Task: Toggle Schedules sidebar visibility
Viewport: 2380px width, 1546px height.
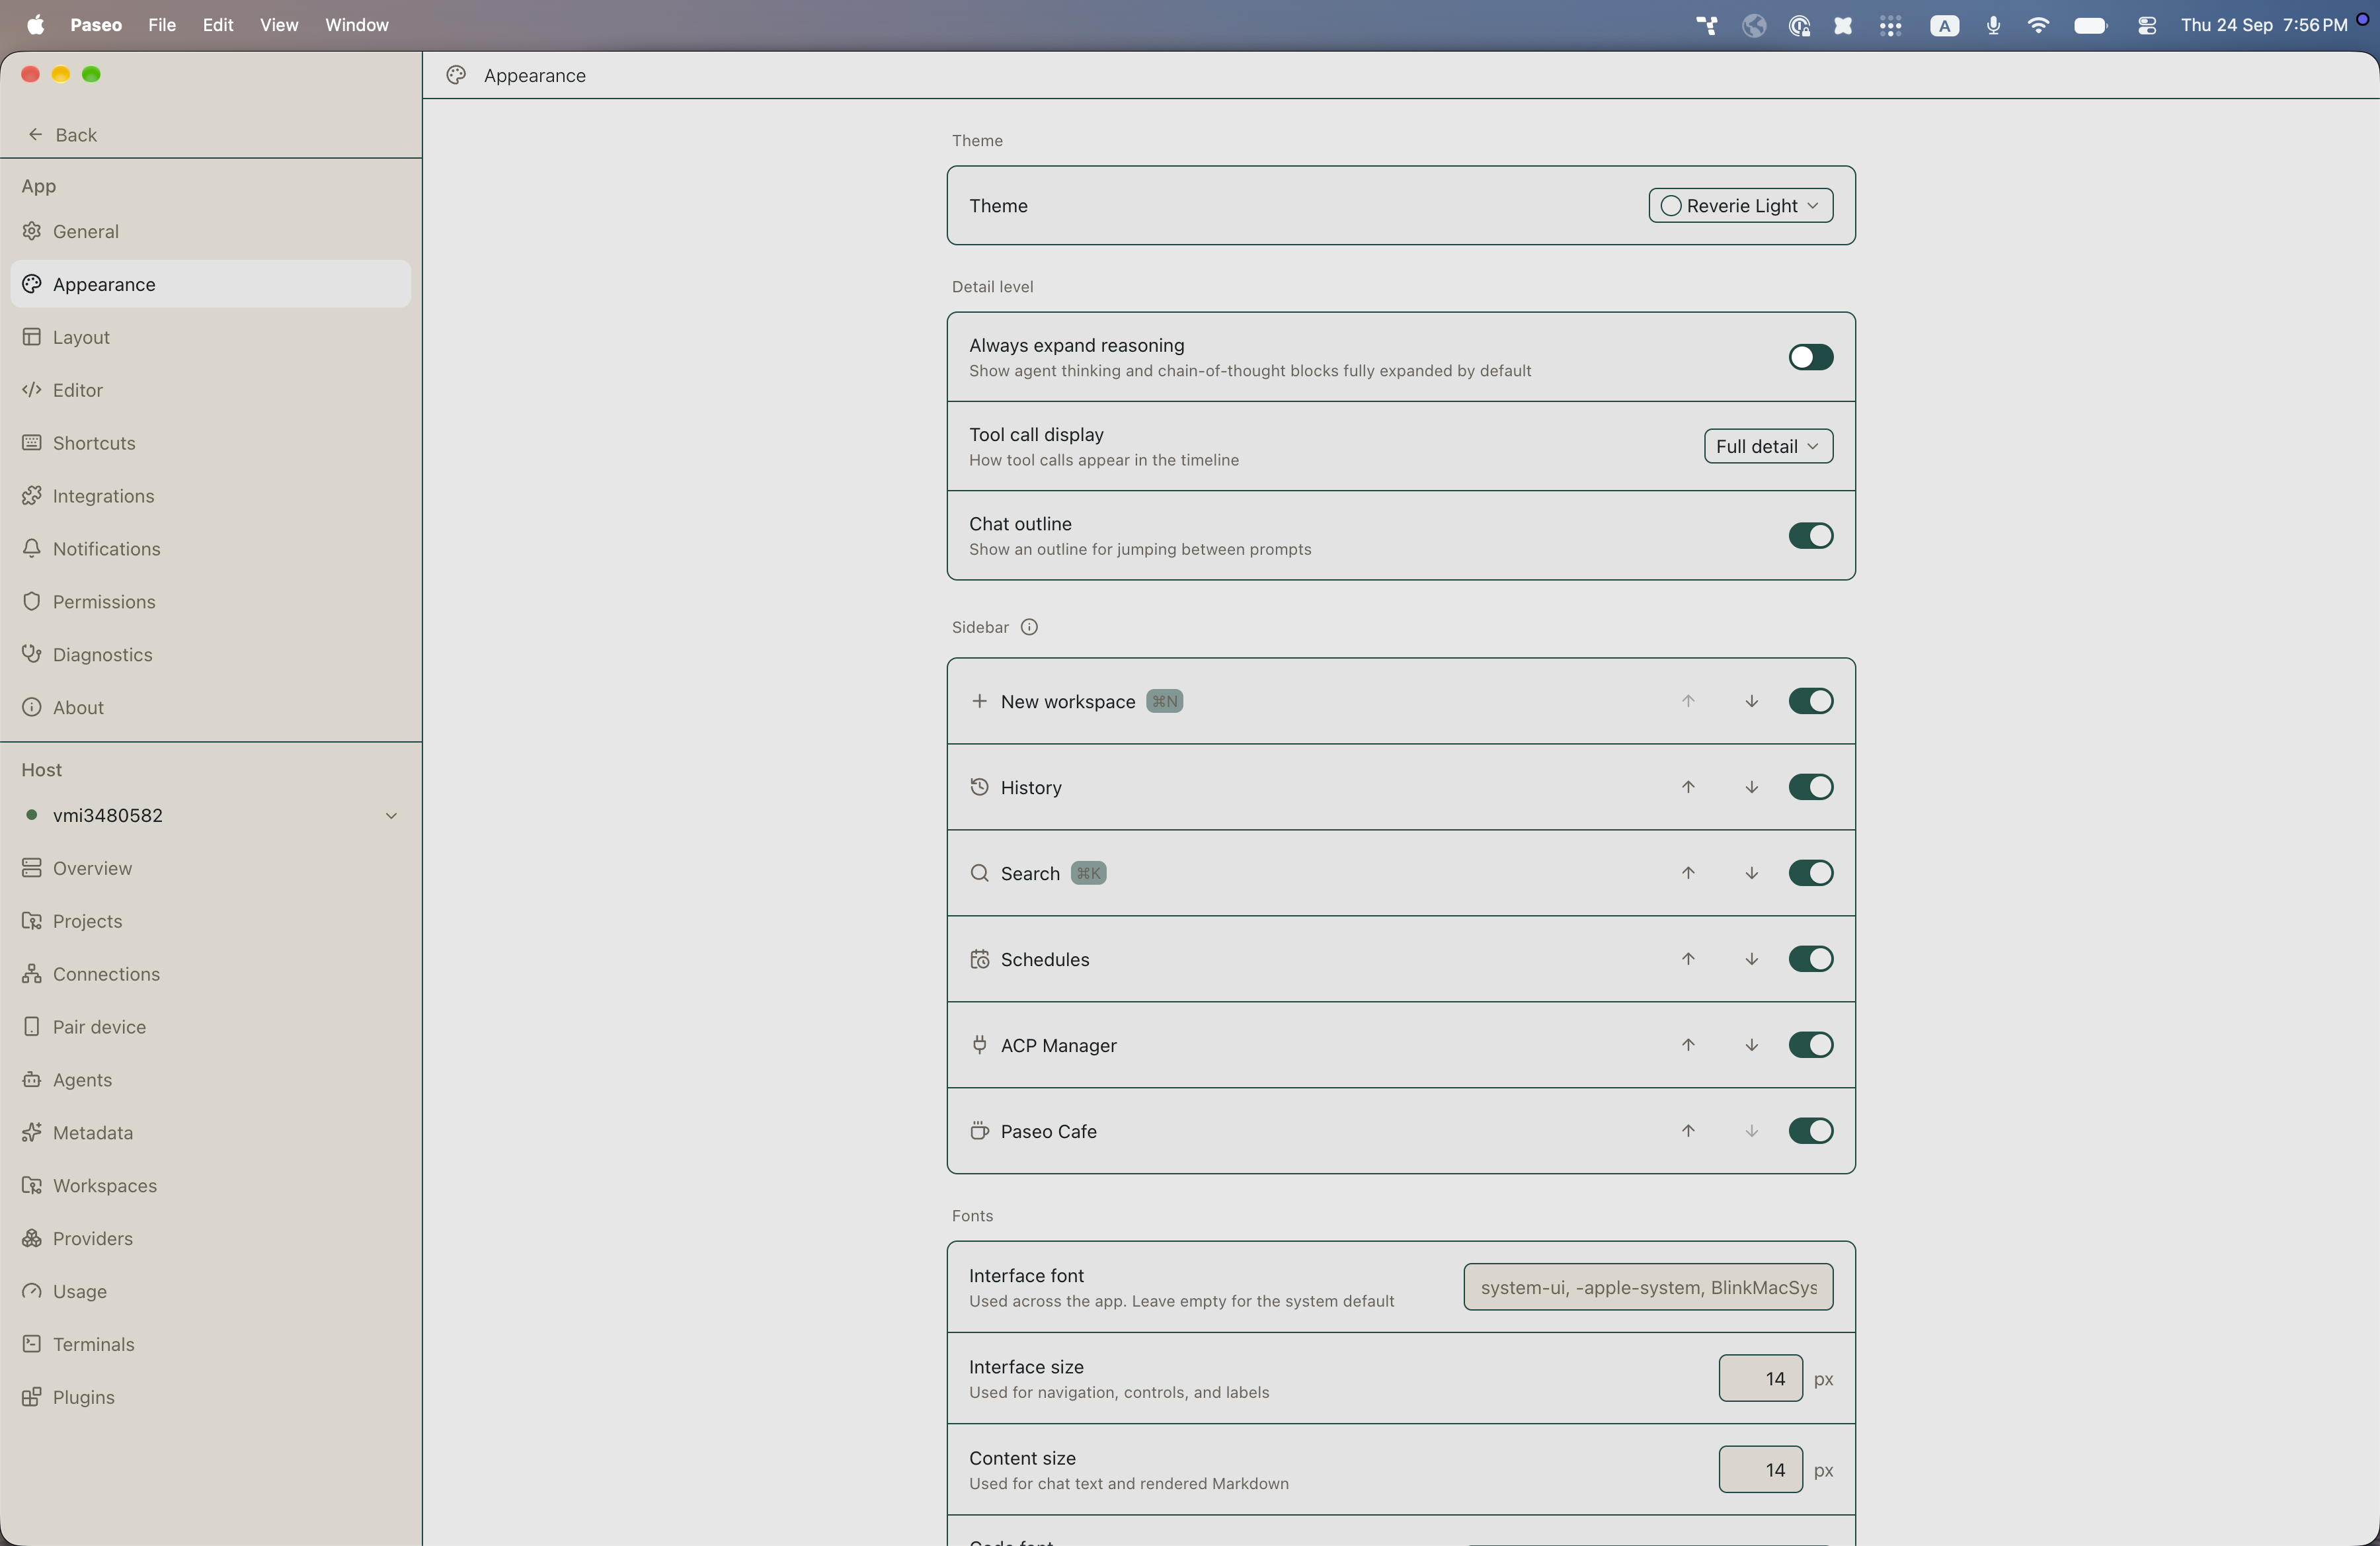Action: (x=1810, y=959)
